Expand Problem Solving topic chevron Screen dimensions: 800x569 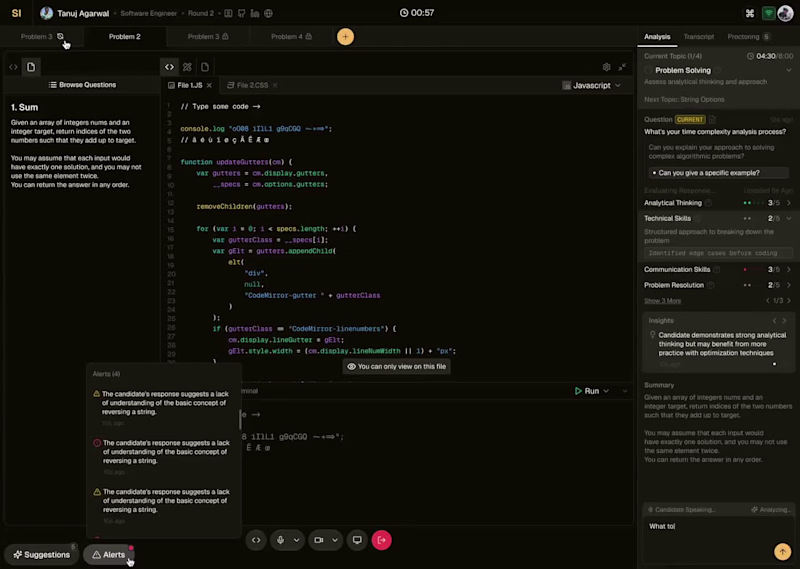[x=789, y=70]
